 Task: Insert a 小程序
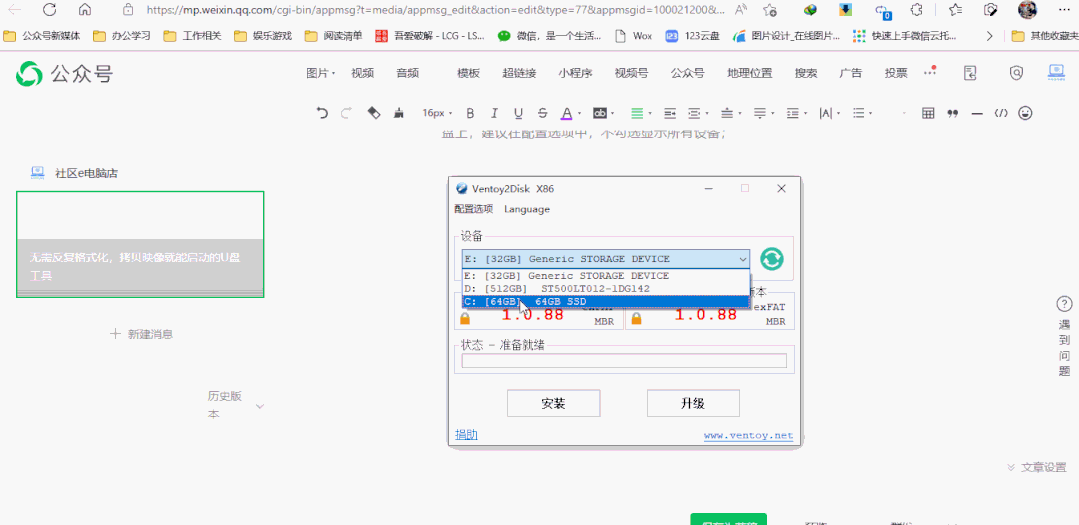(575, 73)
